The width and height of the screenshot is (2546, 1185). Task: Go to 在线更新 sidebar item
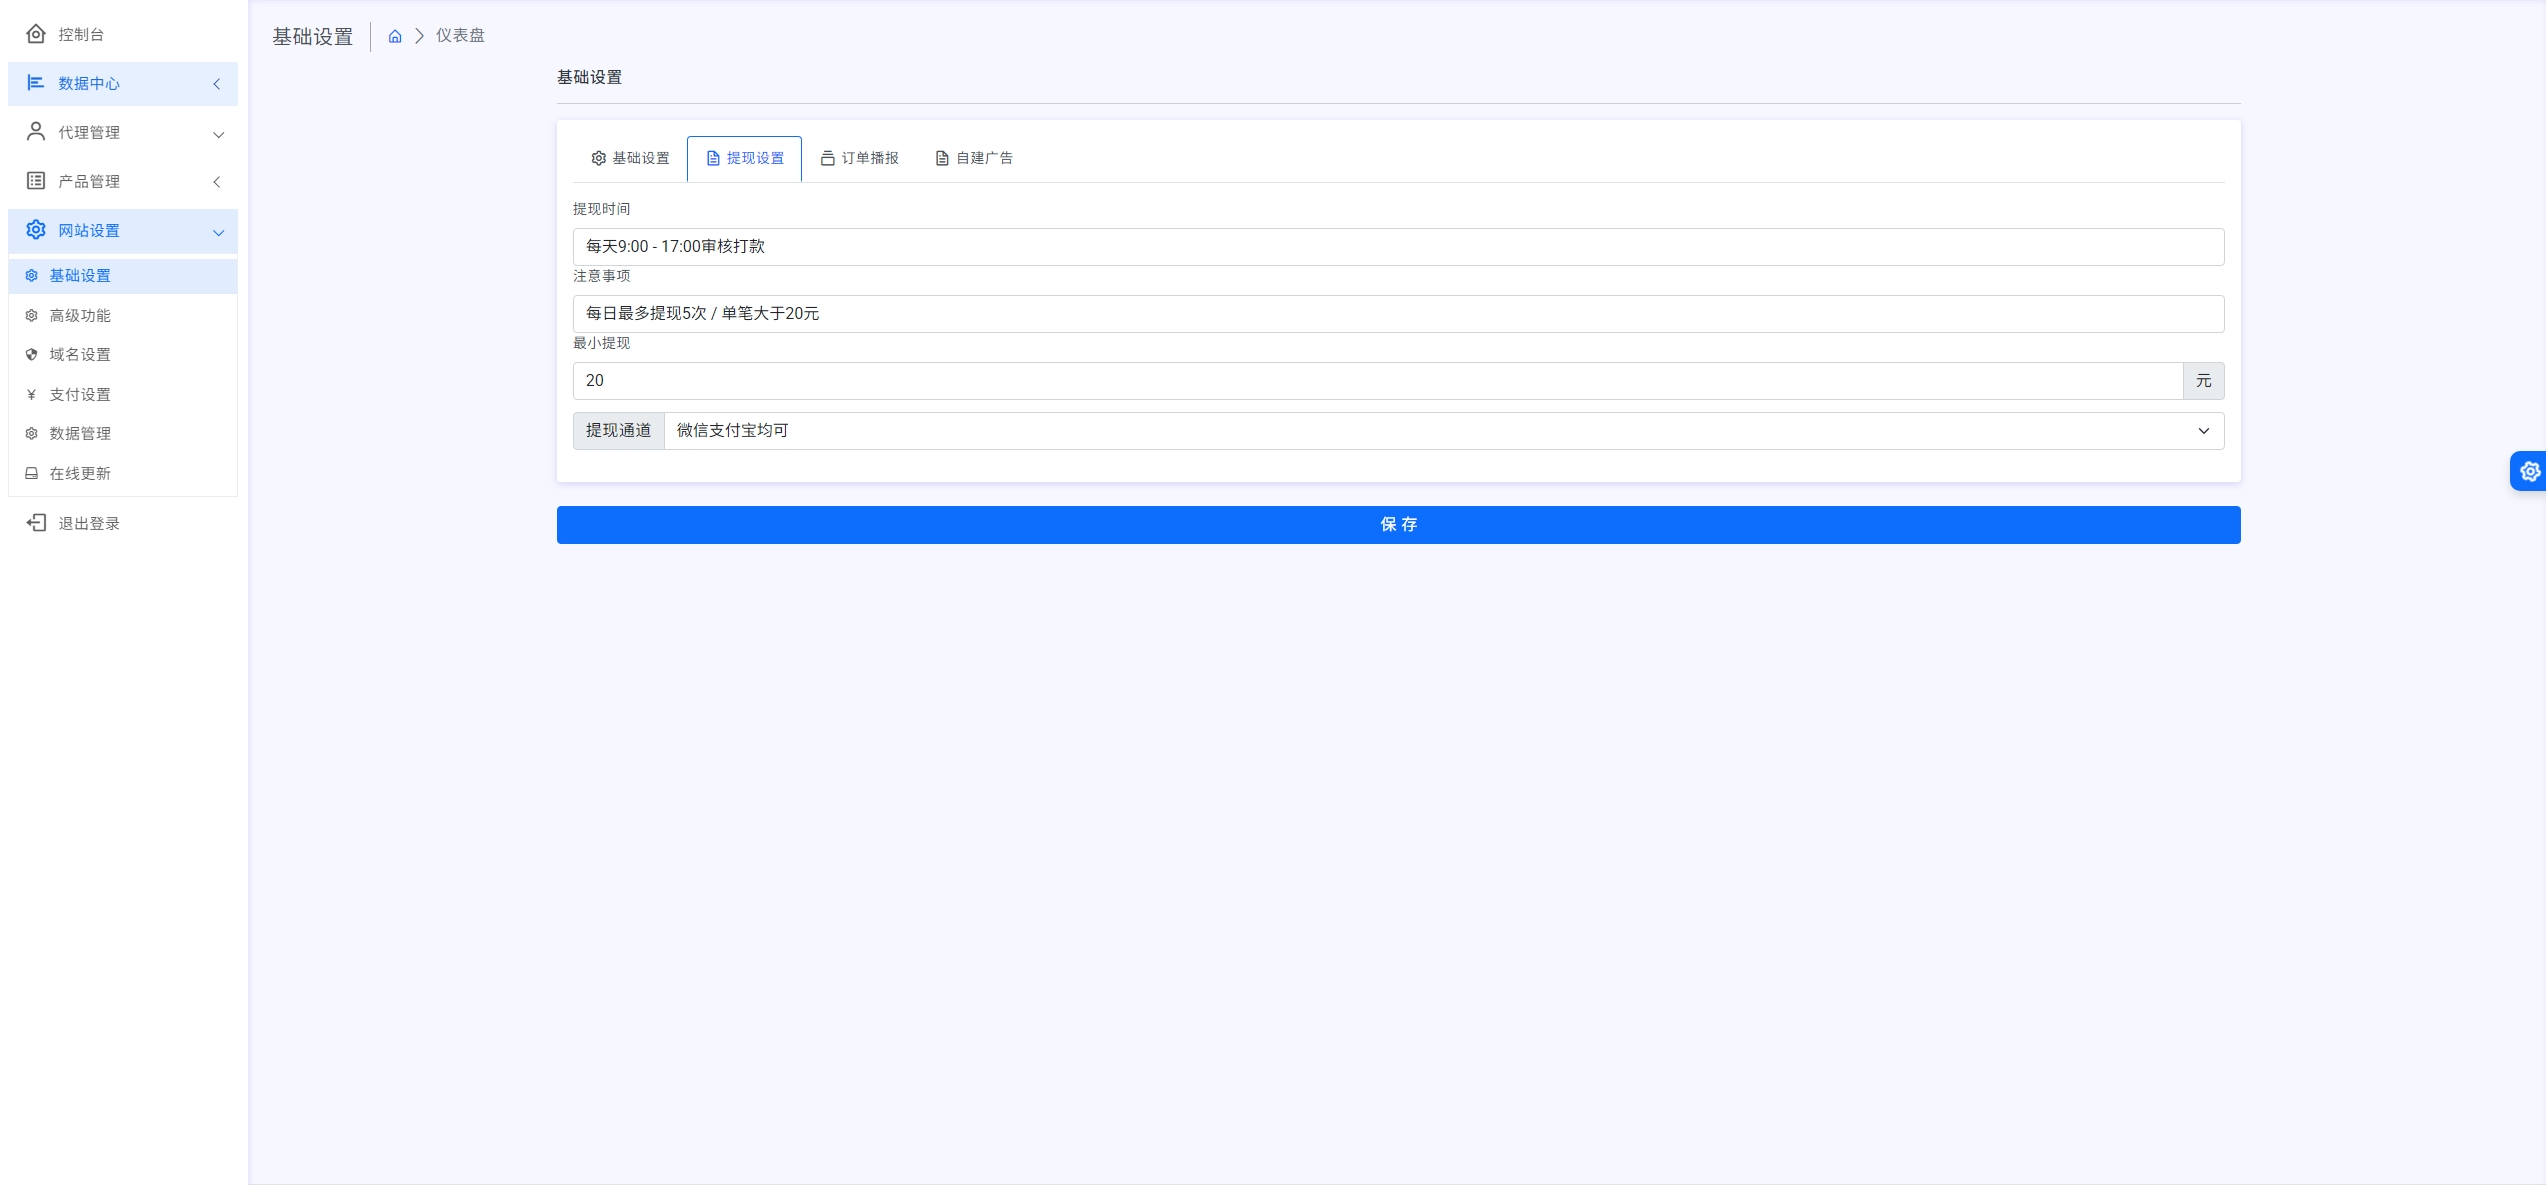click(x=80, y=474)
